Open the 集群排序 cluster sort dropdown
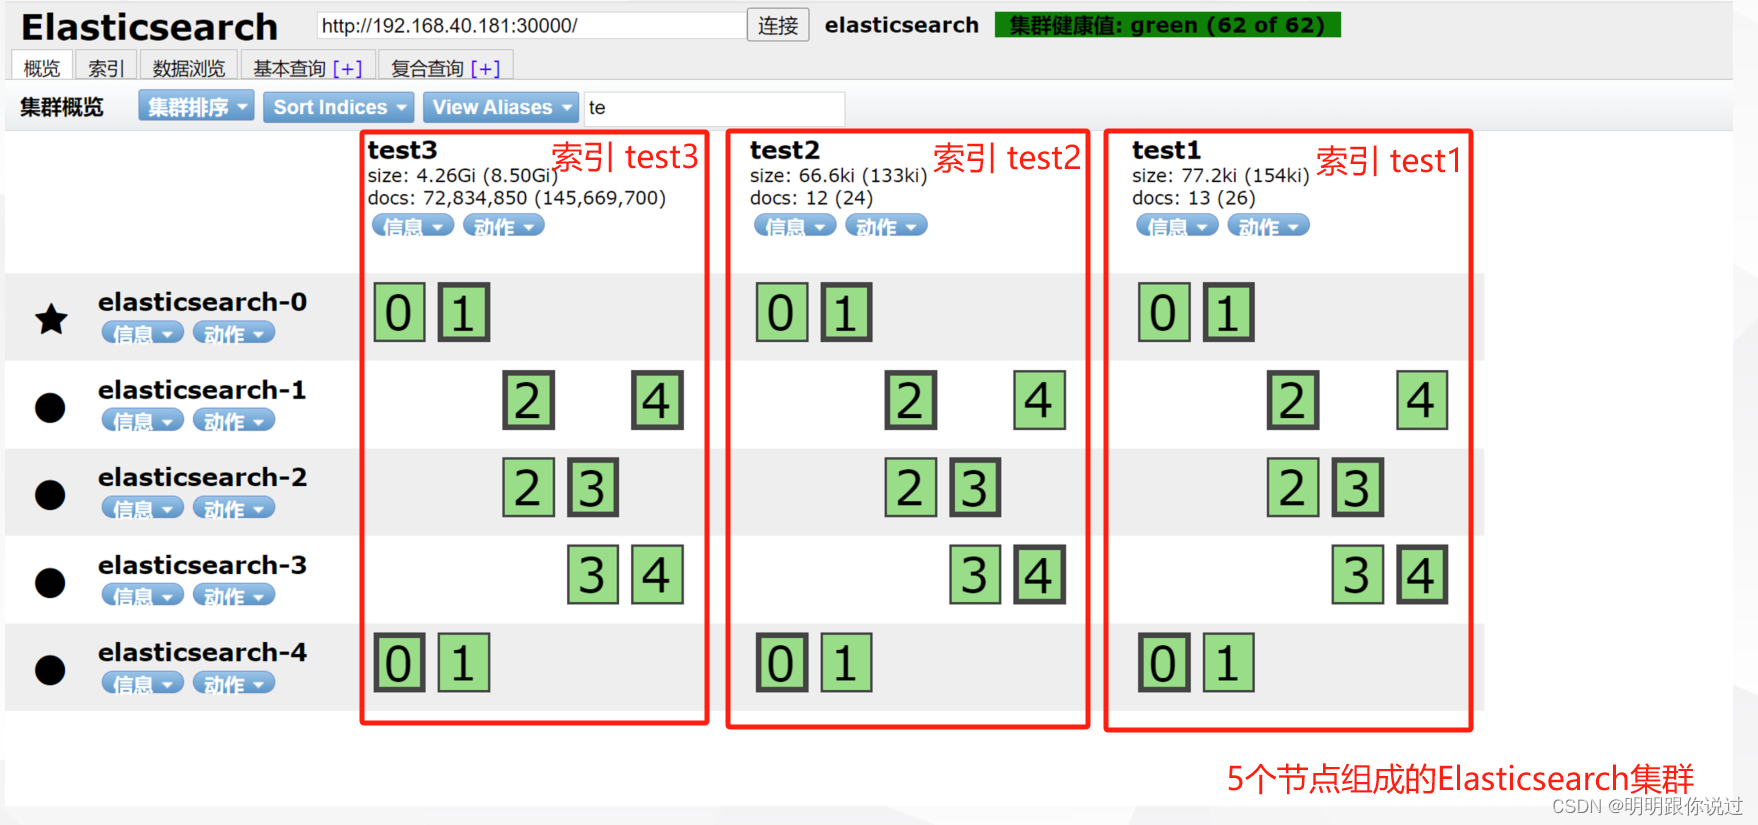 pyautogui.click(x=196, y=107)
